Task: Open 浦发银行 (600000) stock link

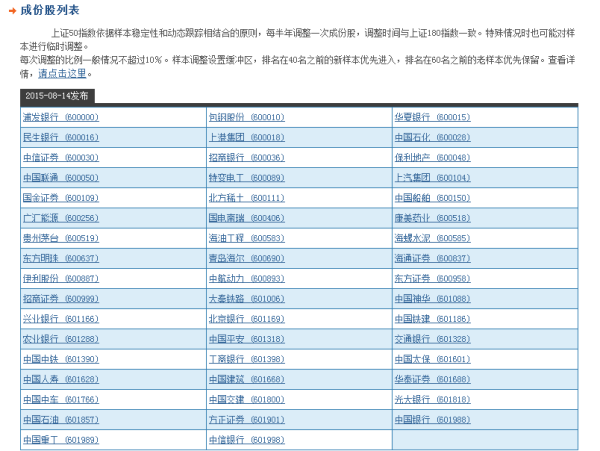Action: click(60, 117)
